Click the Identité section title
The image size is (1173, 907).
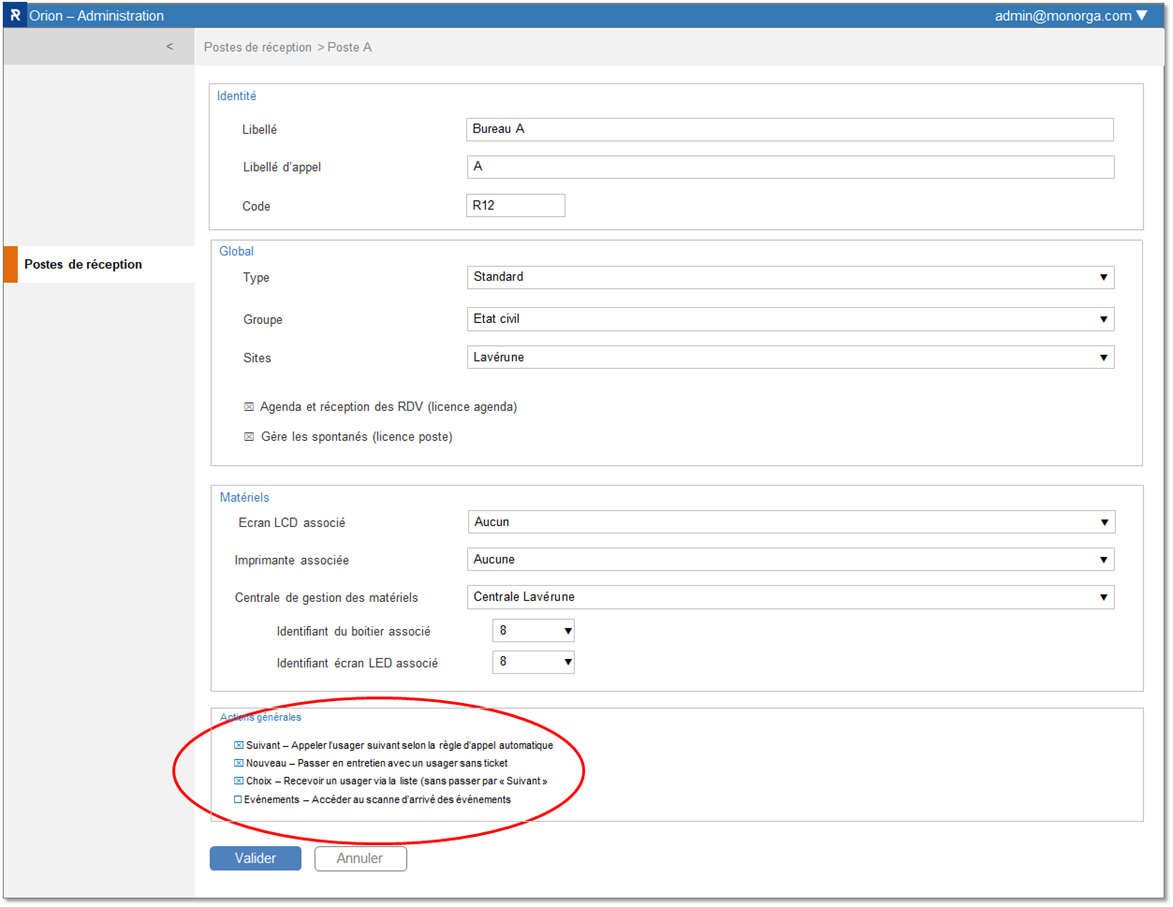point(236,96)
